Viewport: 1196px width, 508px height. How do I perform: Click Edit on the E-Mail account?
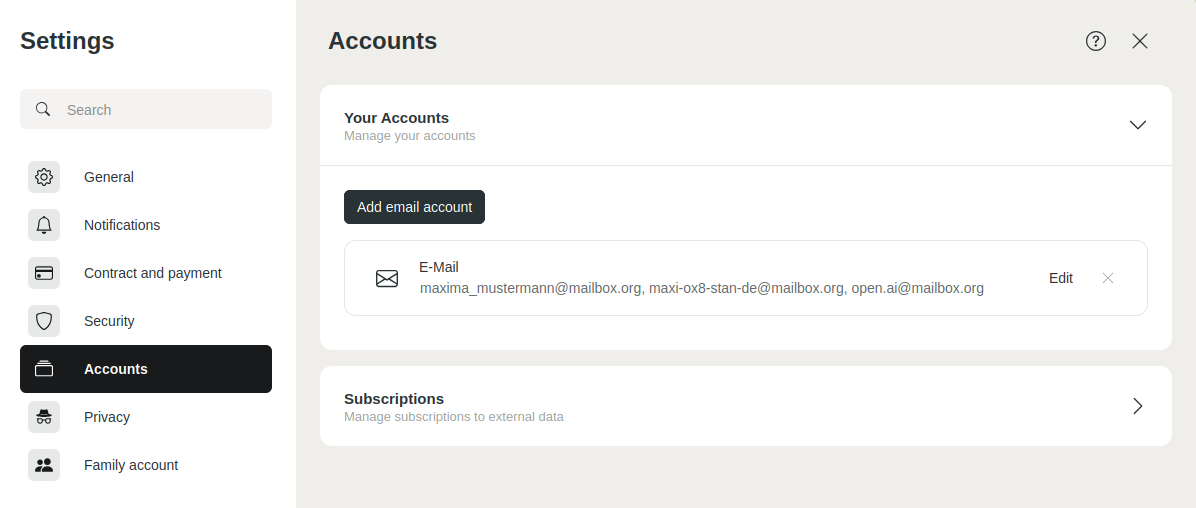pos(1061,278)
